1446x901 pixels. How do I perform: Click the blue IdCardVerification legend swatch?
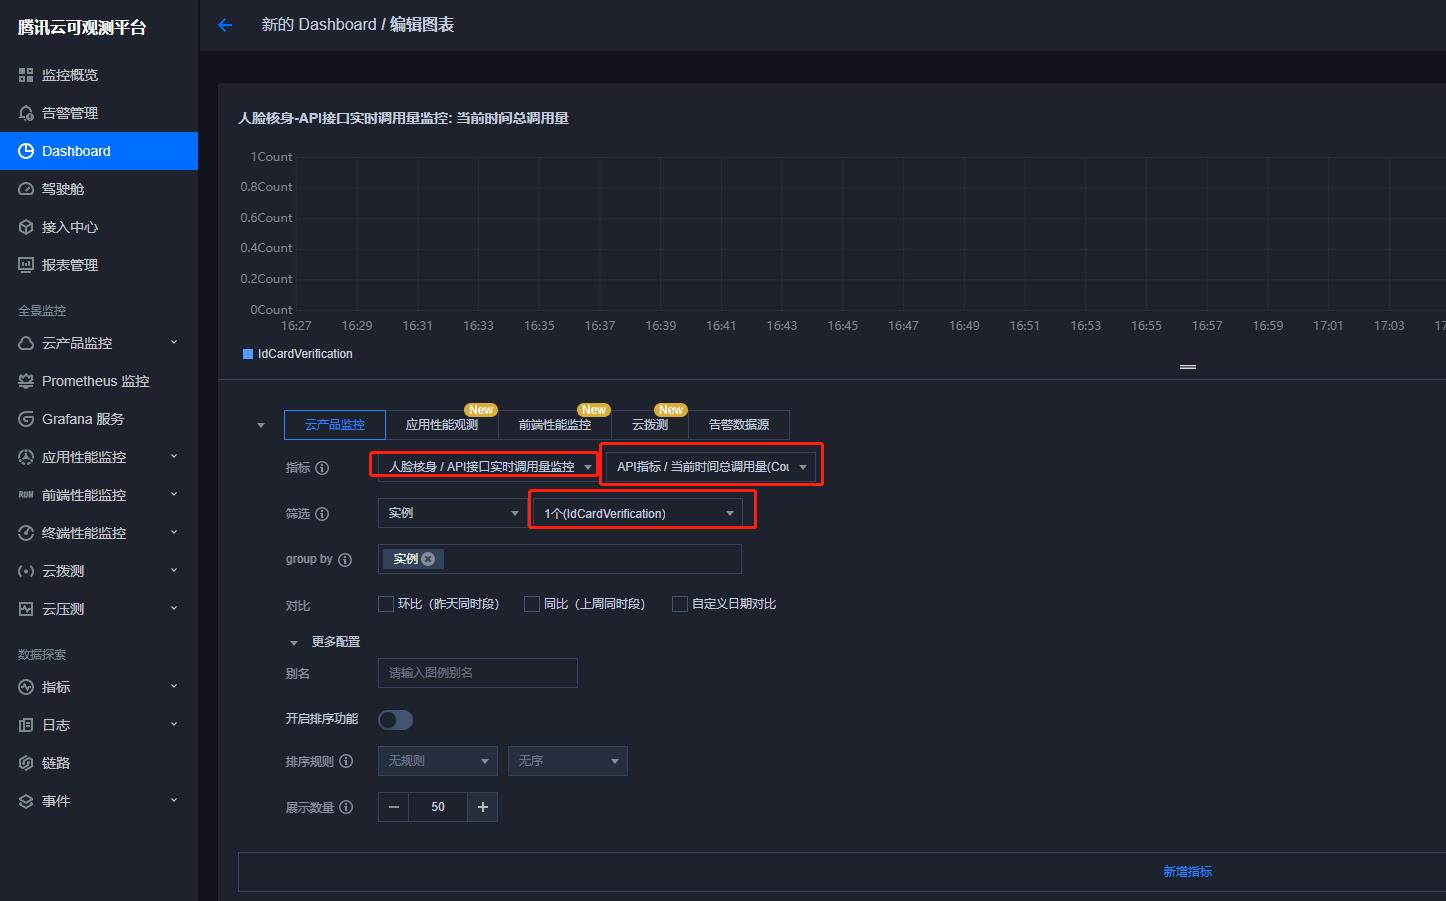click(x=248, y=354)
